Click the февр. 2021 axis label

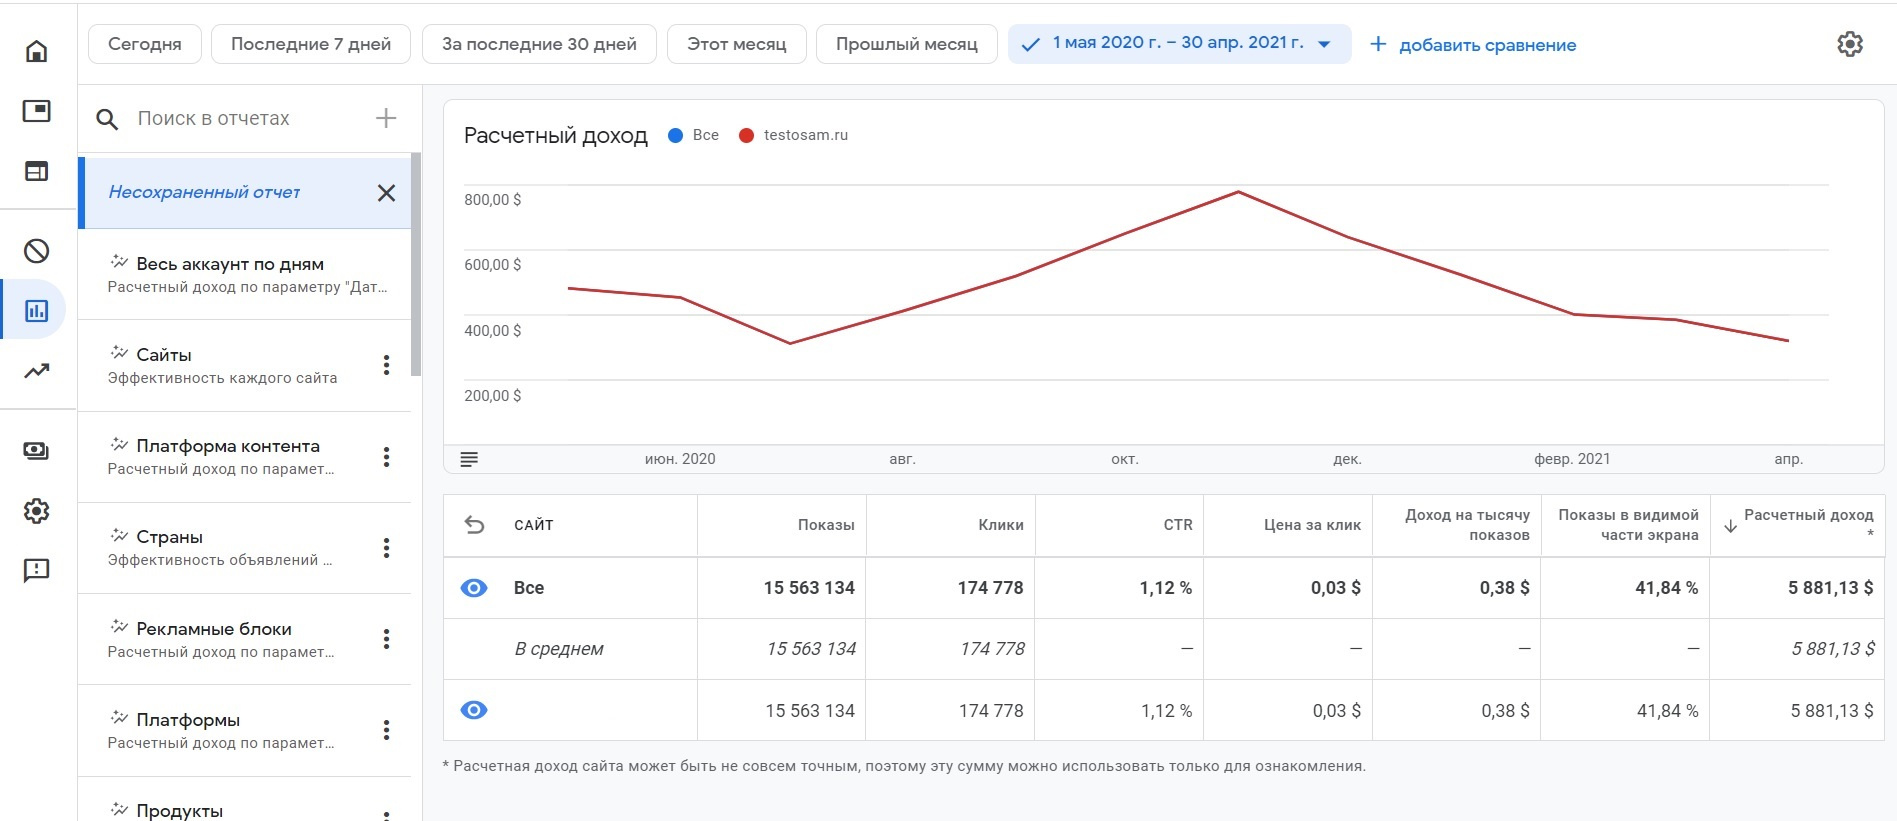pyautogui.click(x=1572, y=459)
